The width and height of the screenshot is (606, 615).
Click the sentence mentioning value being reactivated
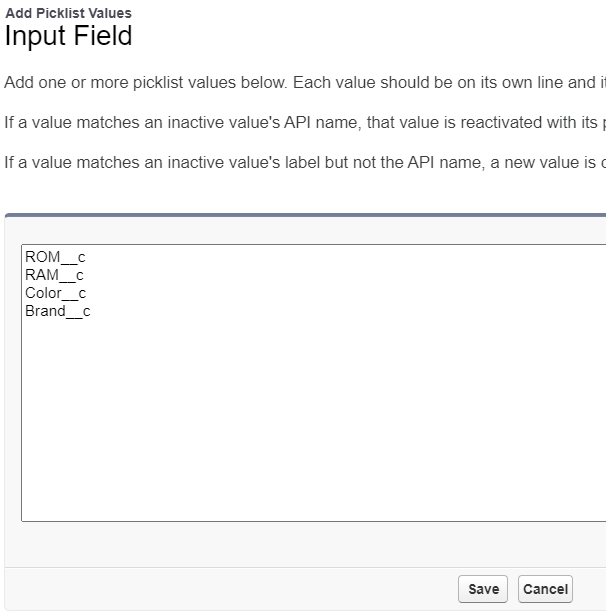(300, 124)
